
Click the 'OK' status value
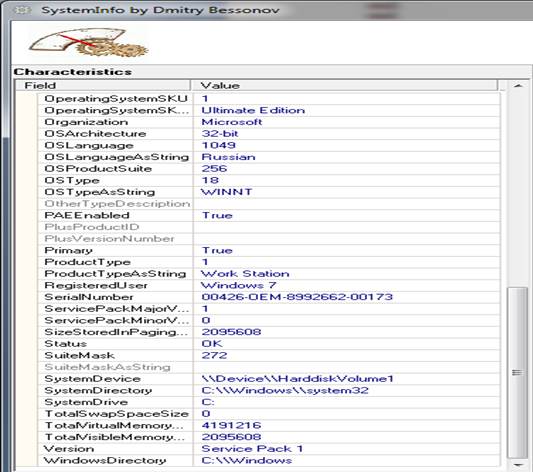coord(212,344)
